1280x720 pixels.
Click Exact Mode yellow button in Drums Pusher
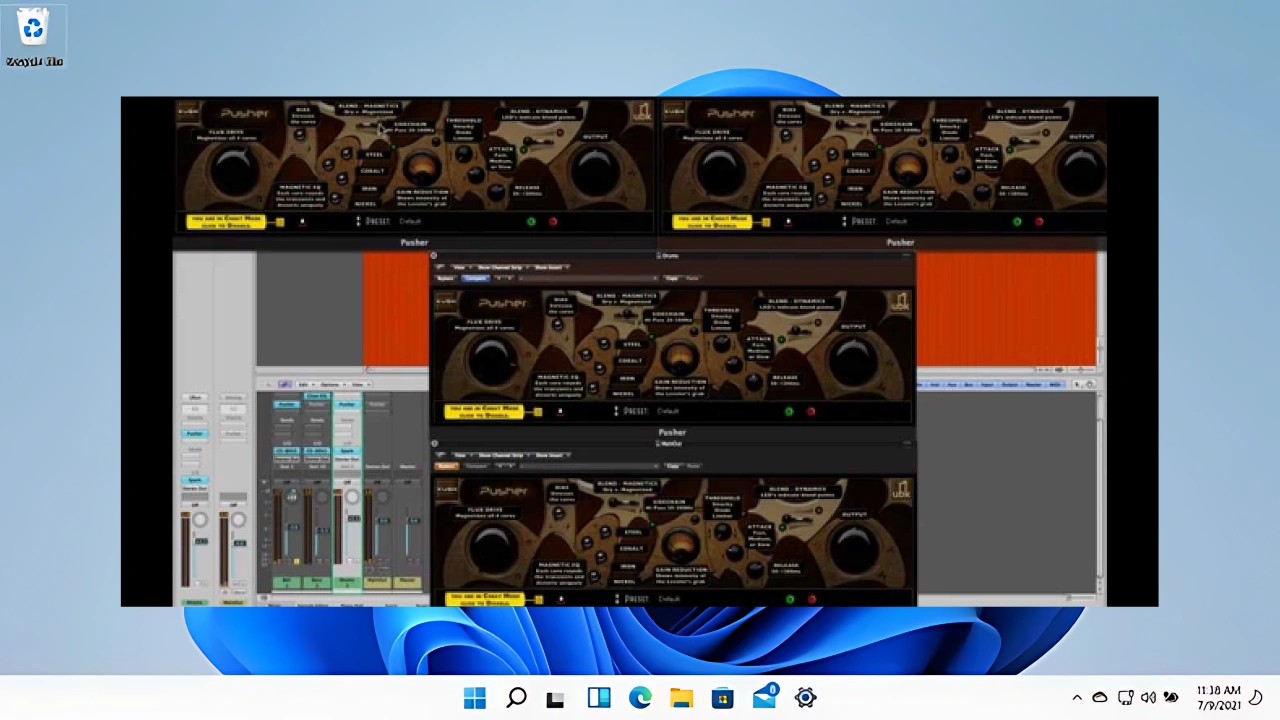[x=484, y=411]
